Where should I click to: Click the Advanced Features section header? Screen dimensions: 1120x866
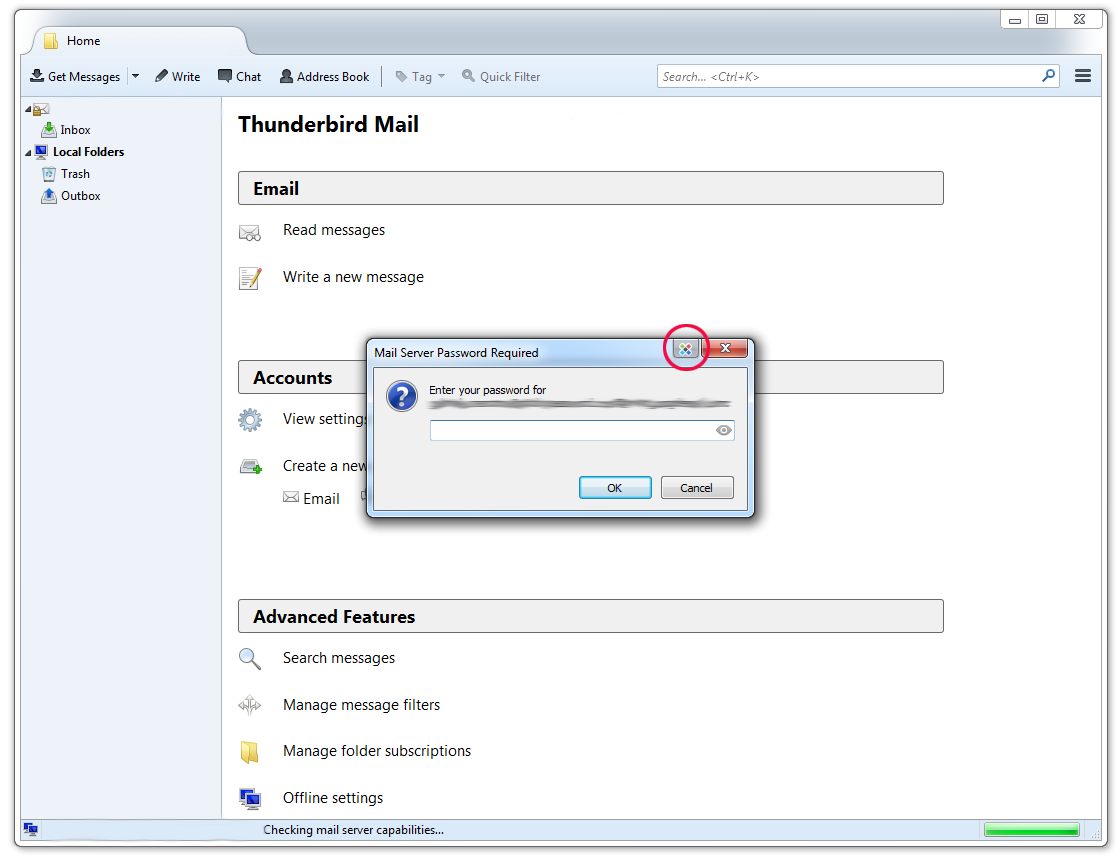pyautogui.click(x=591, y=617)
